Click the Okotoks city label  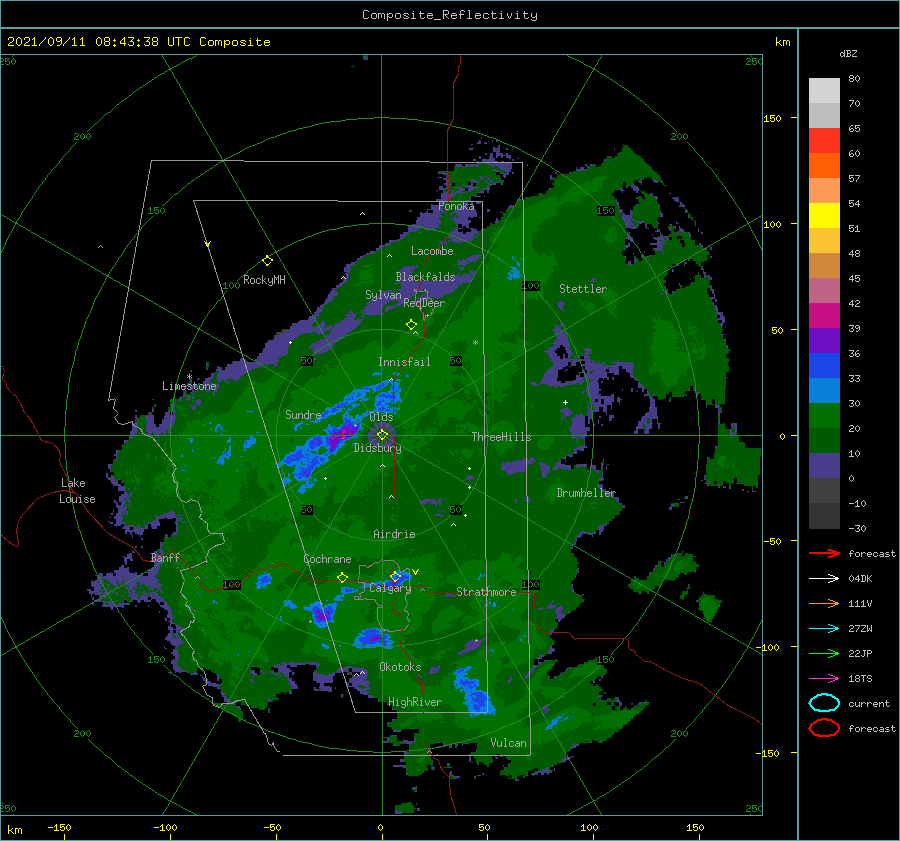(x=400, y=667)
